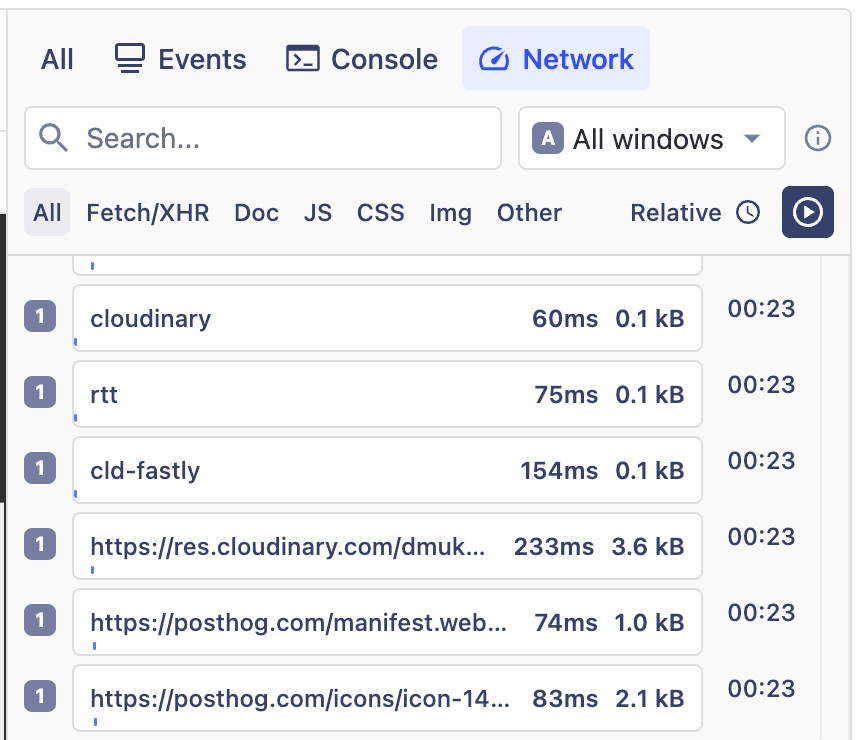Viewport: 858px width, 740px height.
Task: Click window badge 1 beside cld-fastly
Action: (40, 469)
